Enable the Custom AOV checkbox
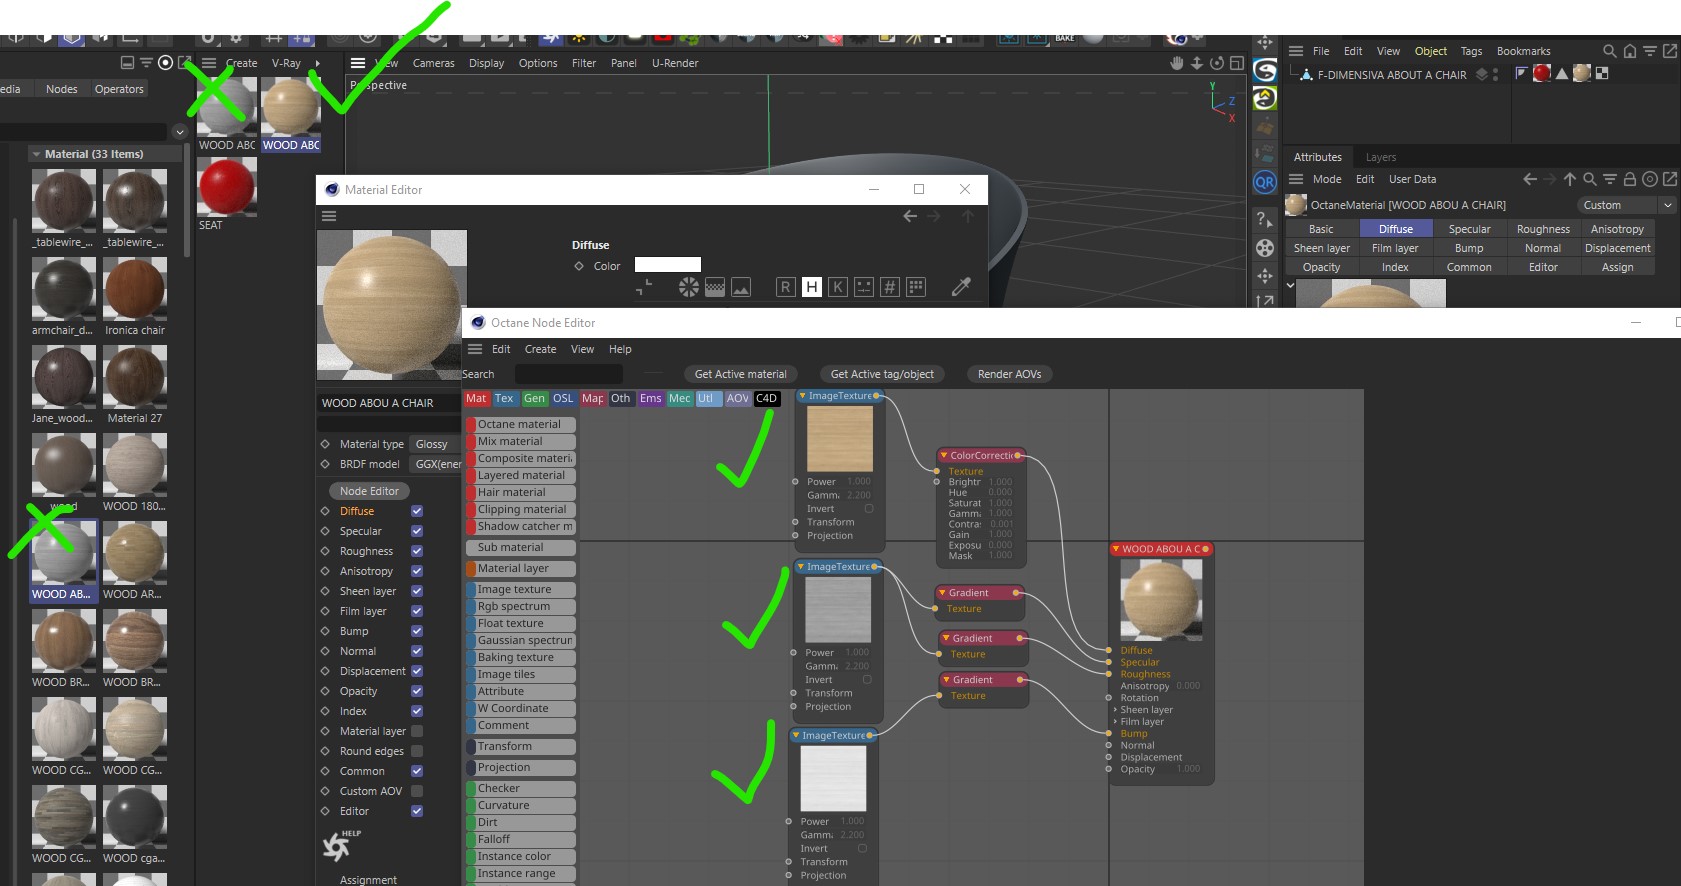 (417, 791)
